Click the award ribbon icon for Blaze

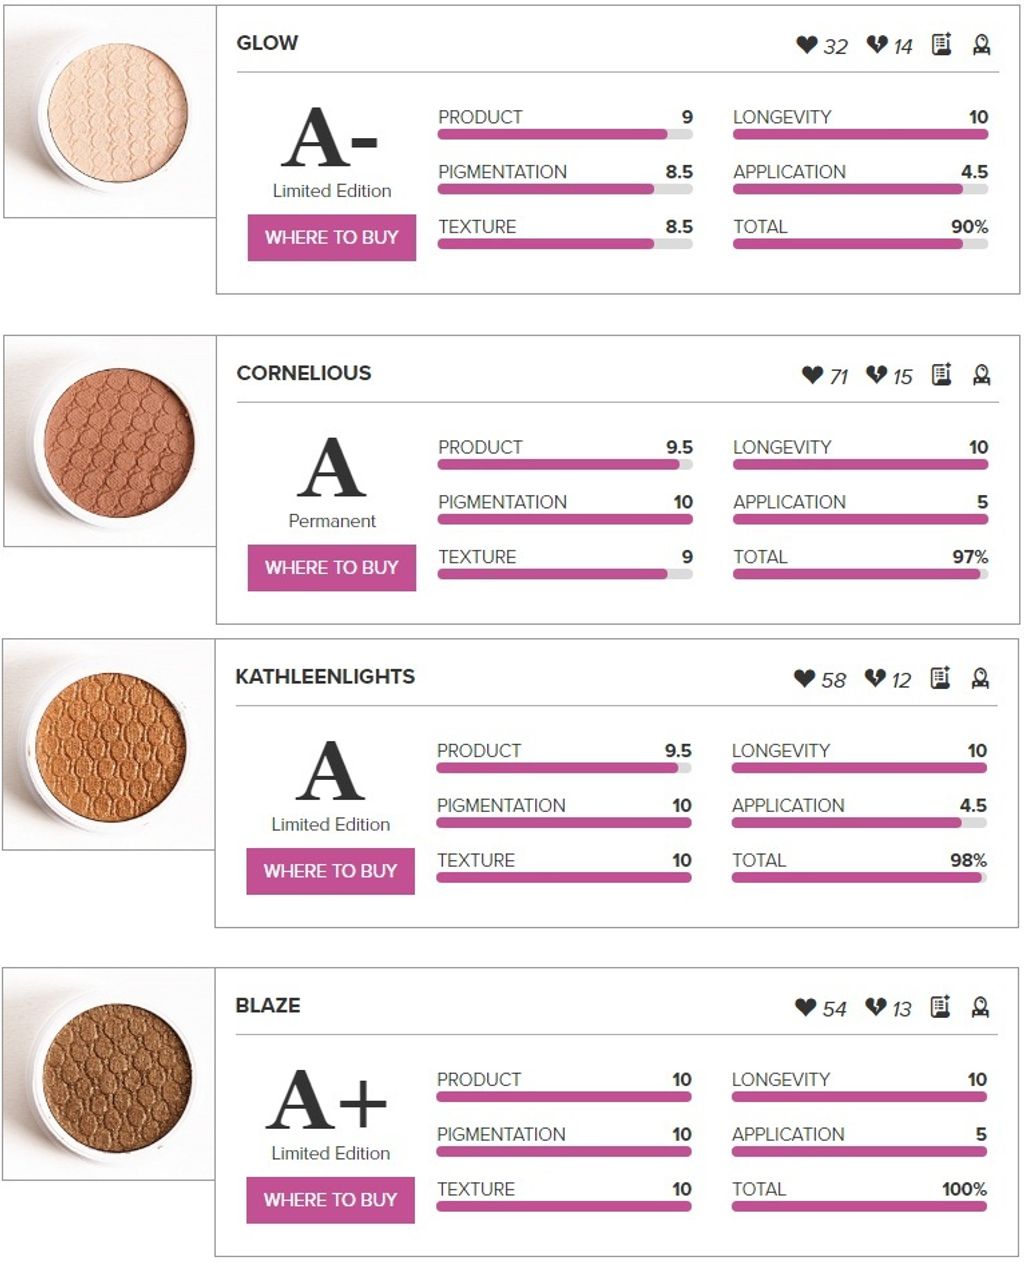(x=980, y=1007)
